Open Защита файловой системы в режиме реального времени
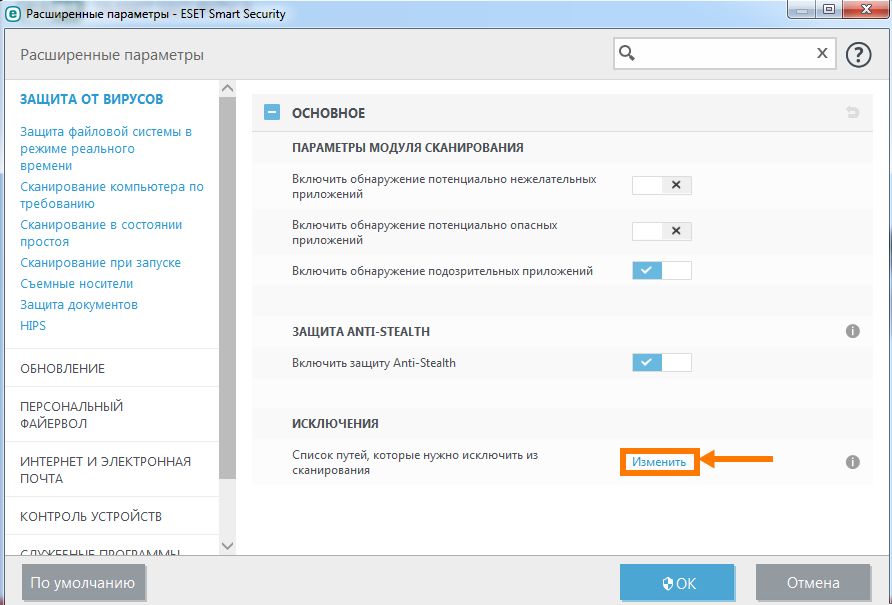 106,149
